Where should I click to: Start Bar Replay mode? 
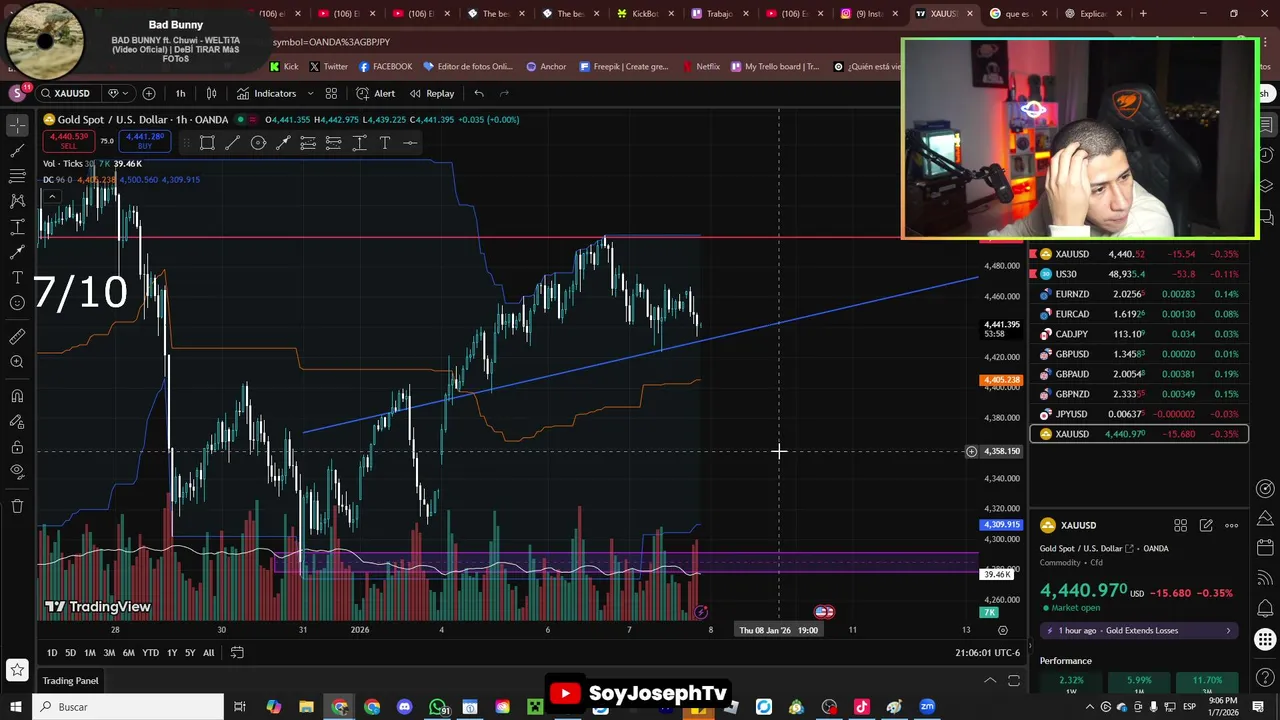[x=431, y=93]
